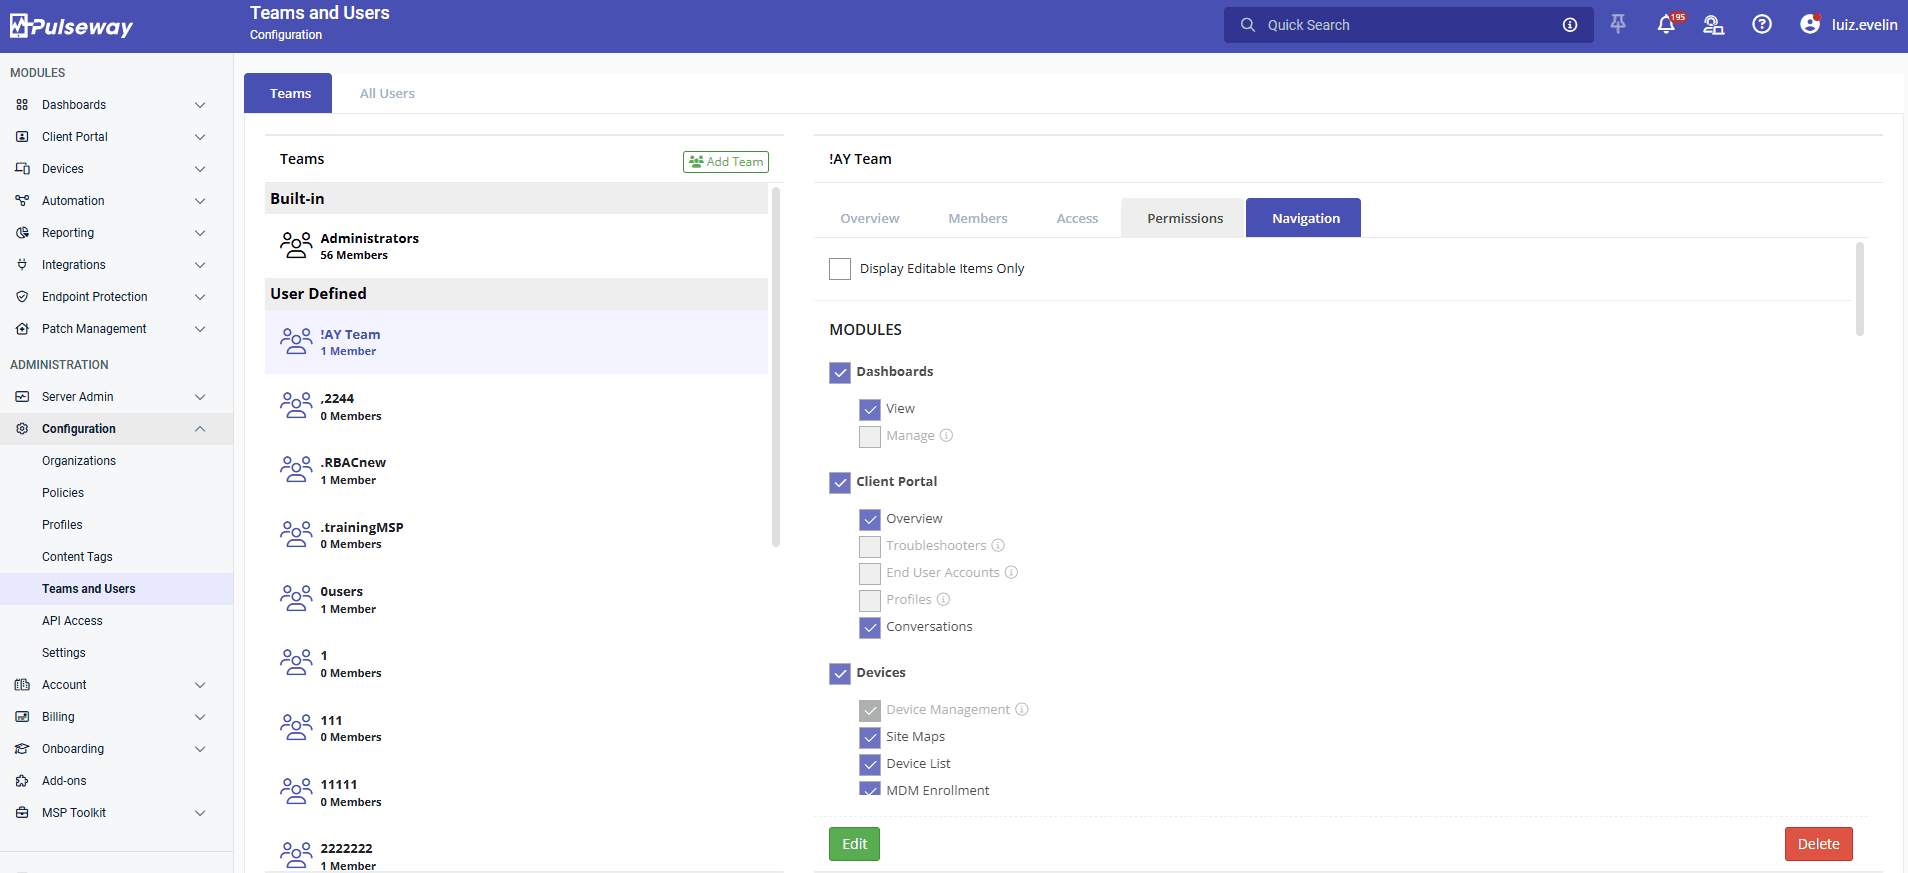Expand the Devices sidebar chevron
This screenshot has height=873, width=1908.
(200, 169)
